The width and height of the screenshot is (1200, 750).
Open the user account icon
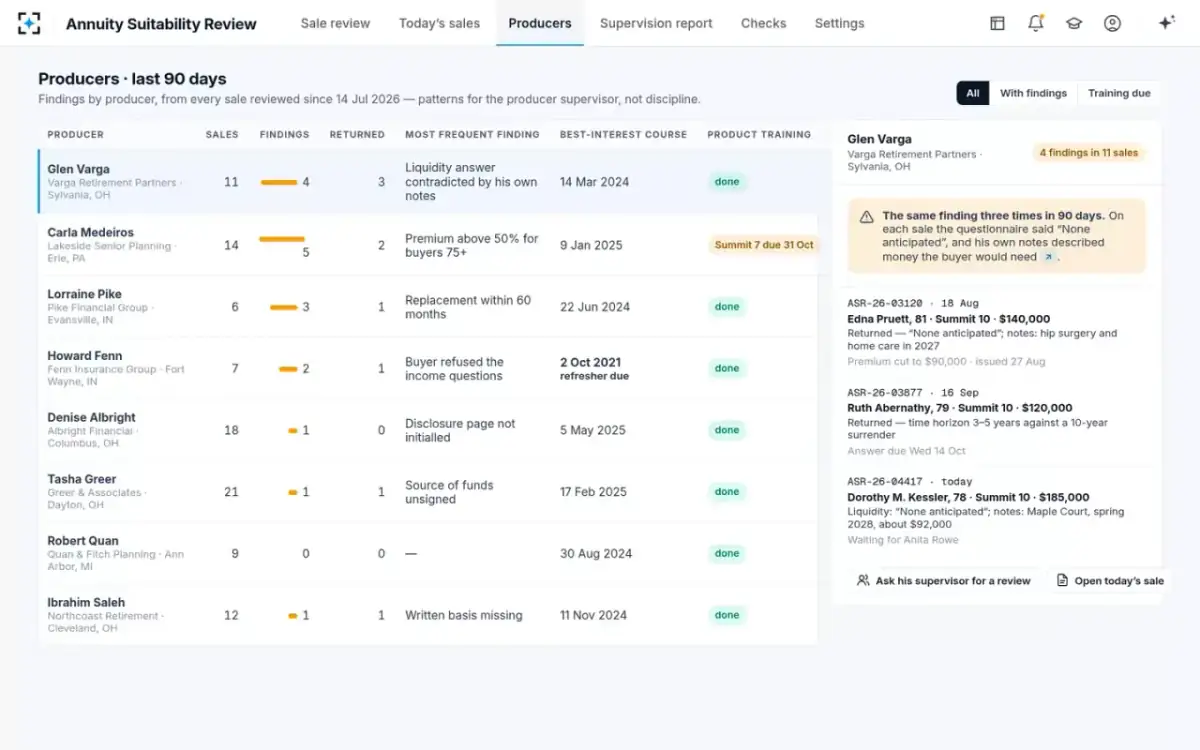click(1112, 23)
